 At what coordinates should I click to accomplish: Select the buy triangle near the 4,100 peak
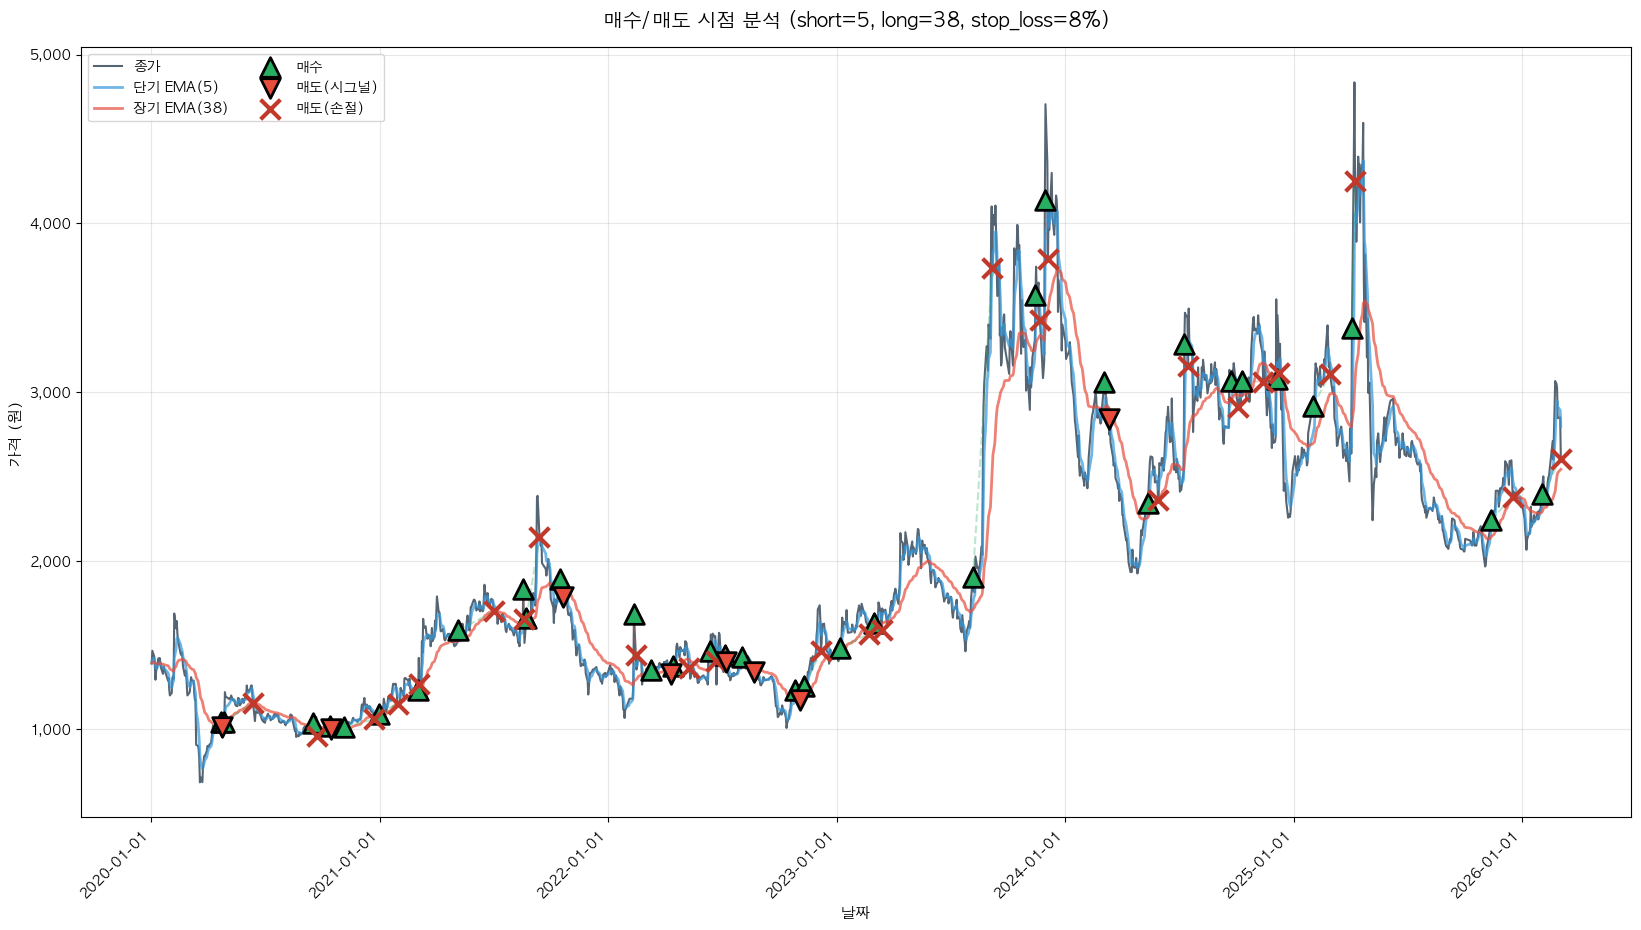pos(1046,201)
